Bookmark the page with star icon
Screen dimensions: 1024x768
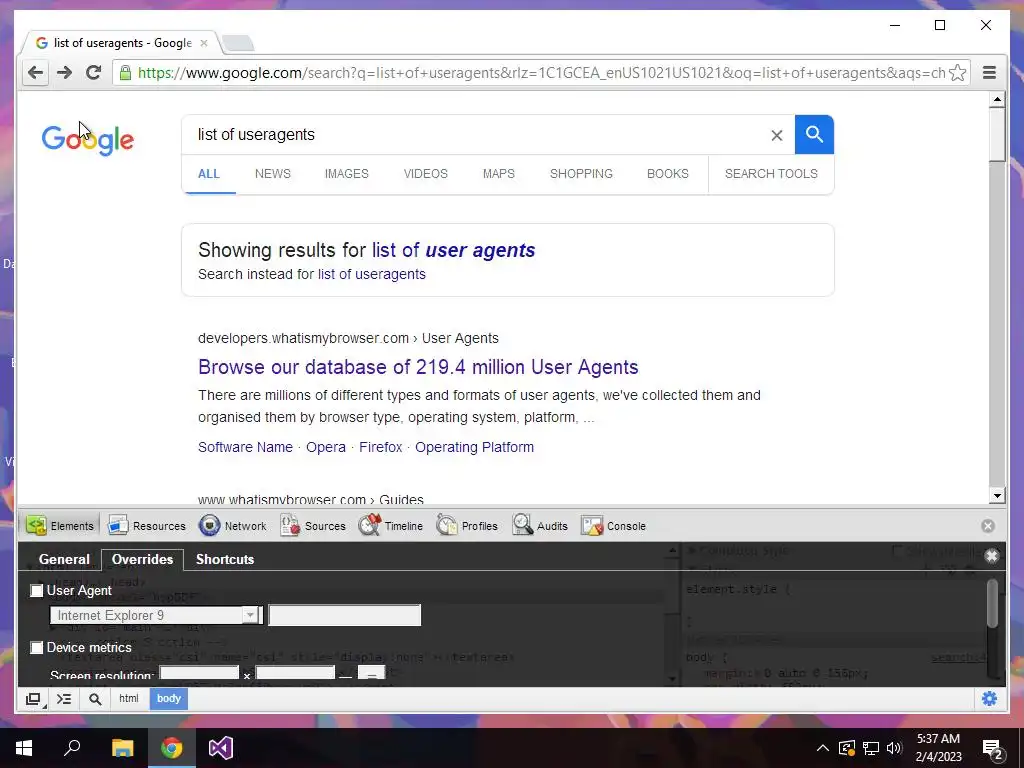click(957, 72)
